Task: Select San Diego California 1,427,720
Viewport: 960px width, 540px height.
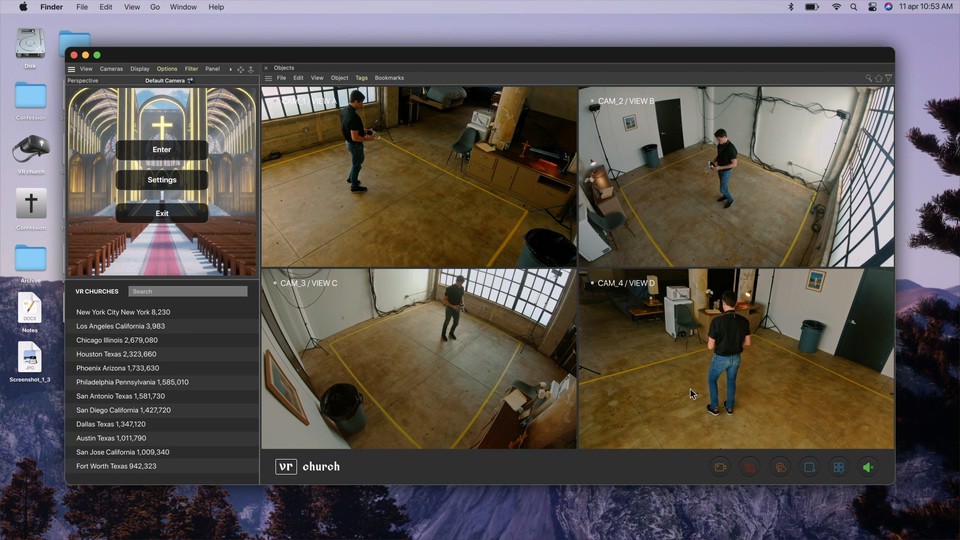Action: [162, 410]
